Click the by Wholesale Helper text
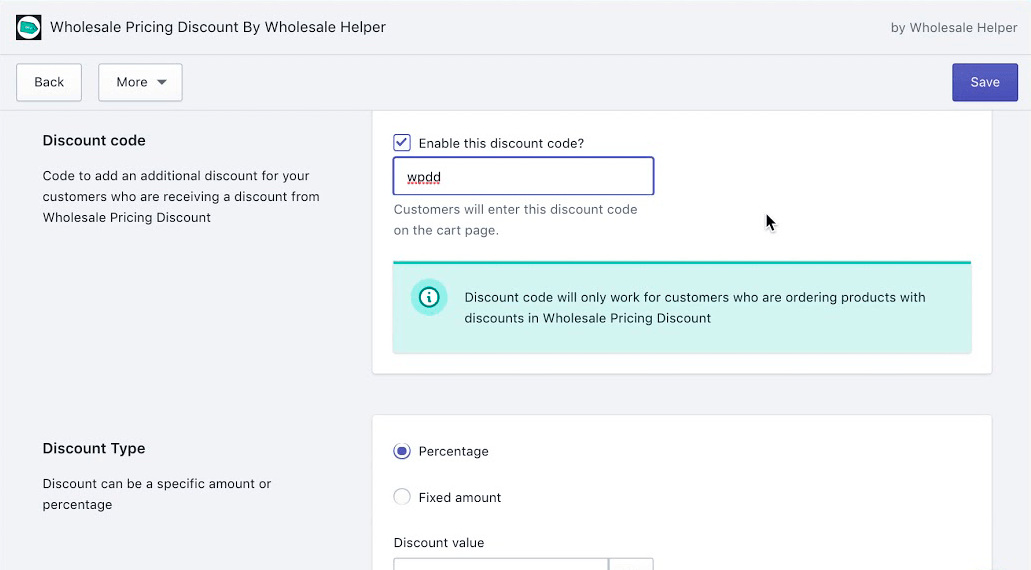Screen dimensions: 1031x570 pos(953,28)
